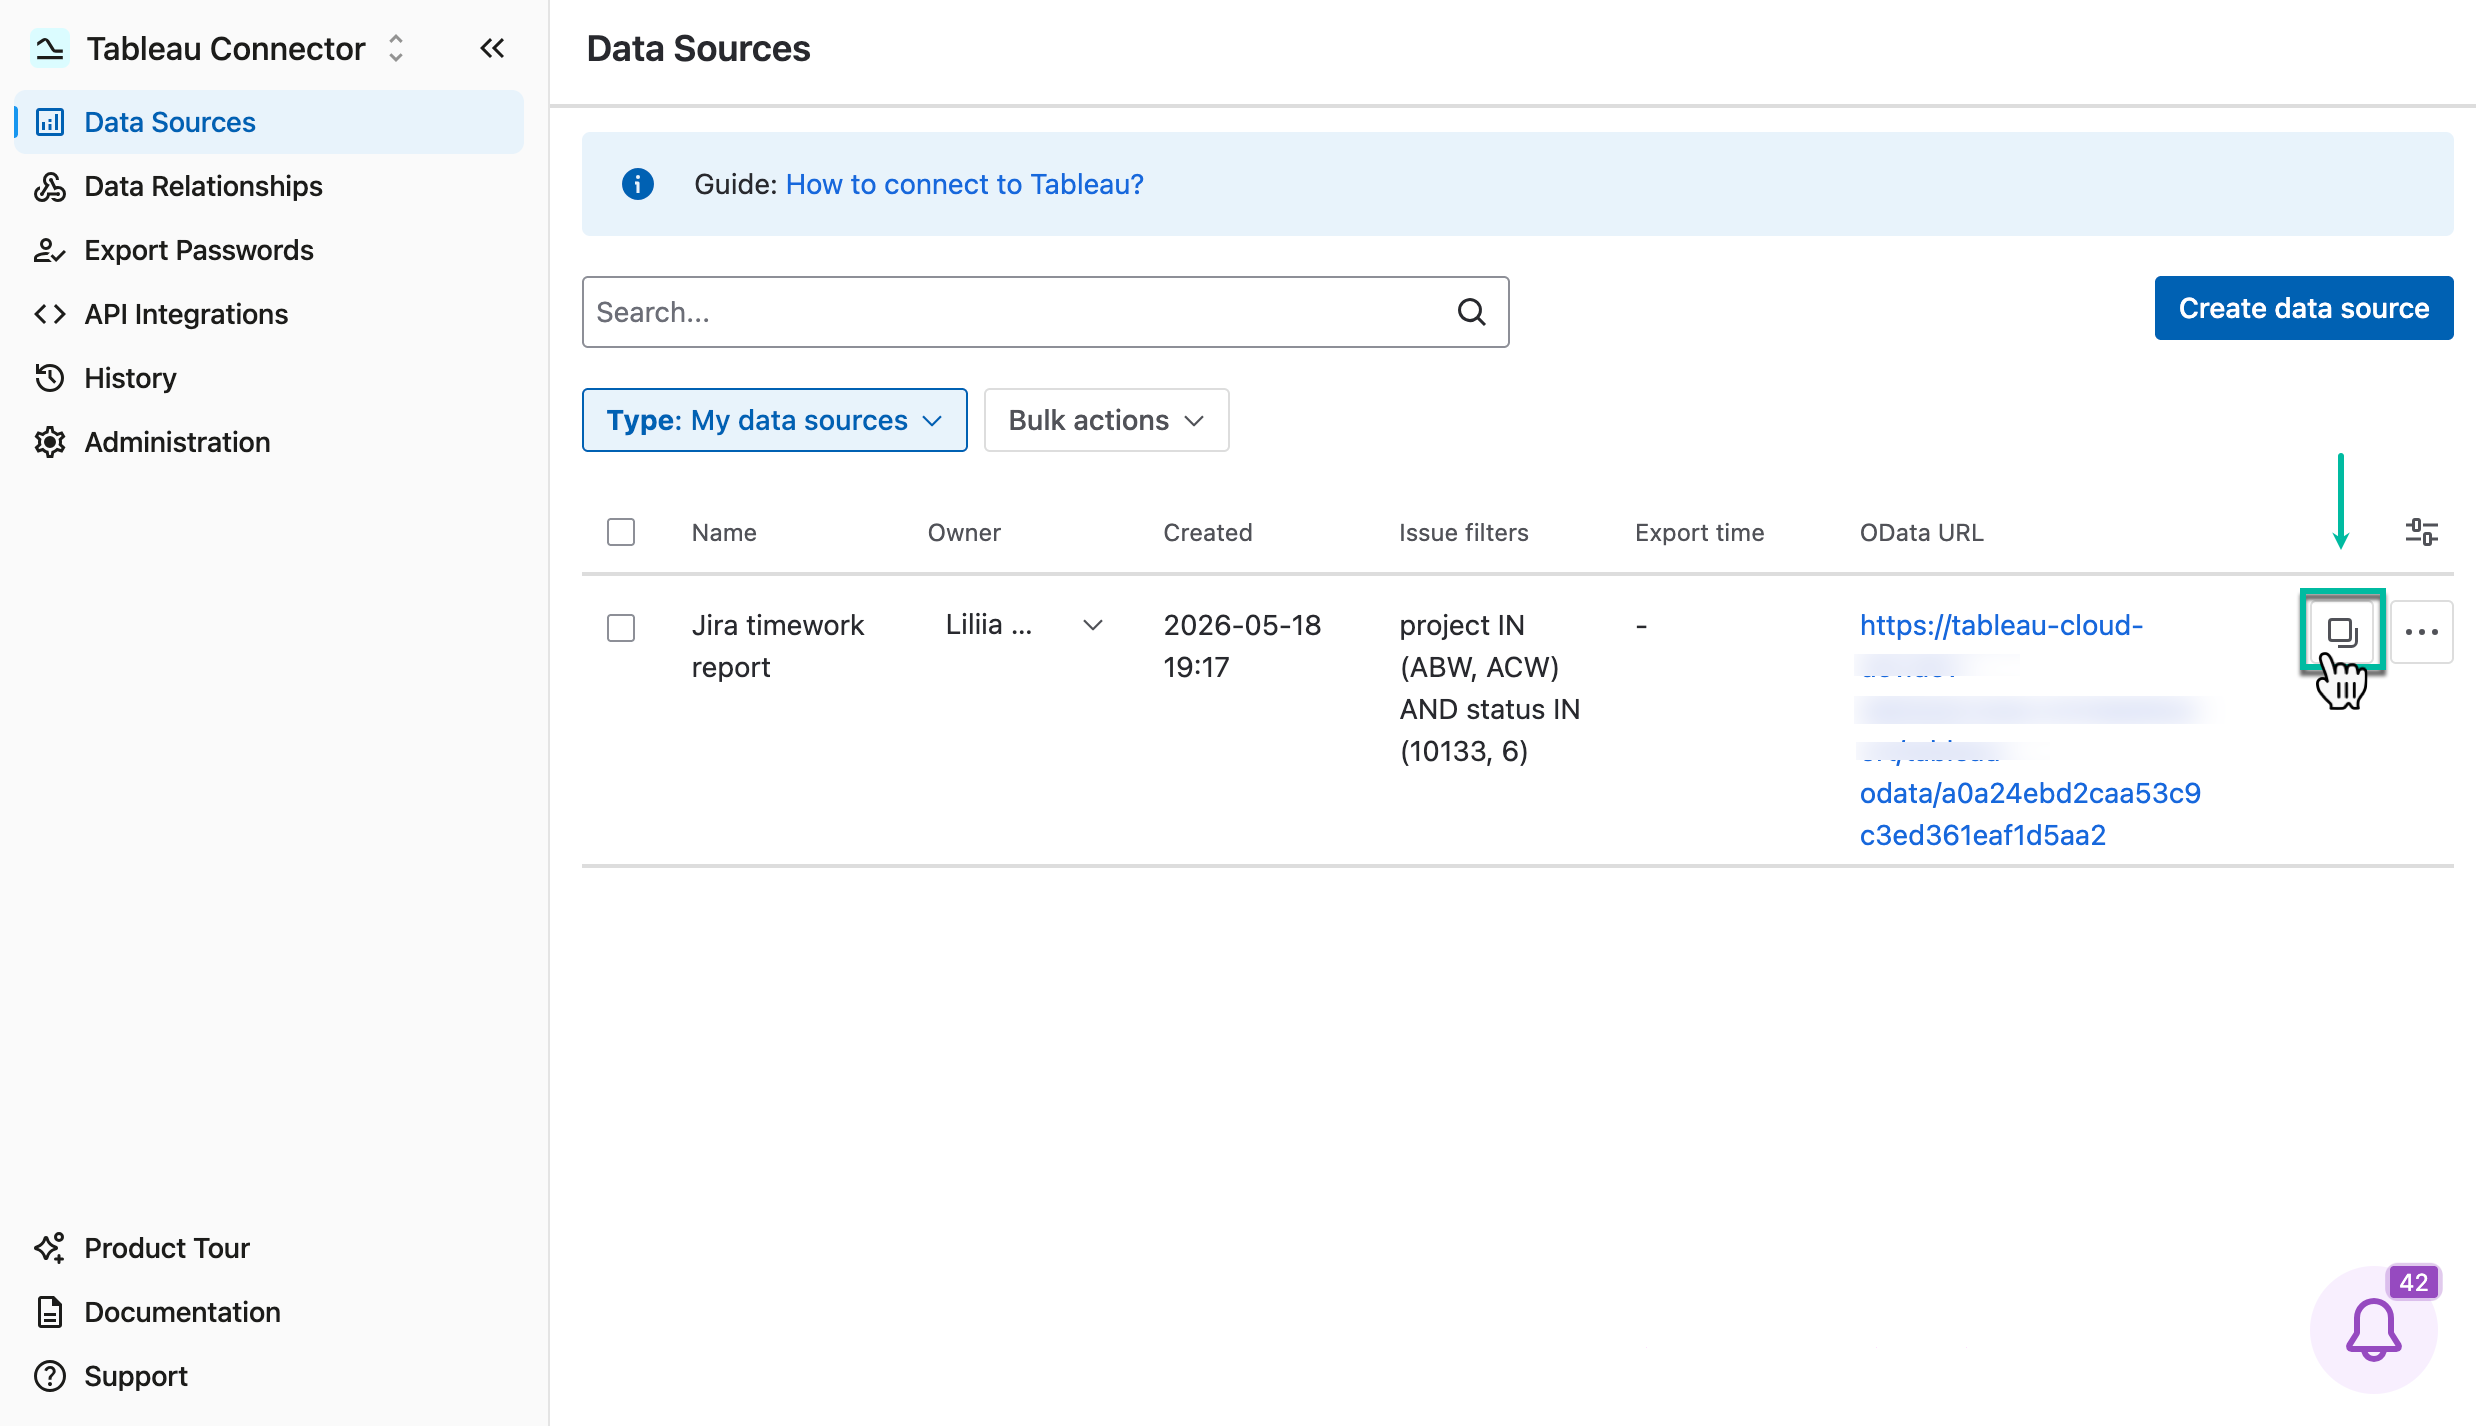Copy the OData URL with copy icon
This screenshot has height=1426, width=2476.
click(x=2342, y=631)
